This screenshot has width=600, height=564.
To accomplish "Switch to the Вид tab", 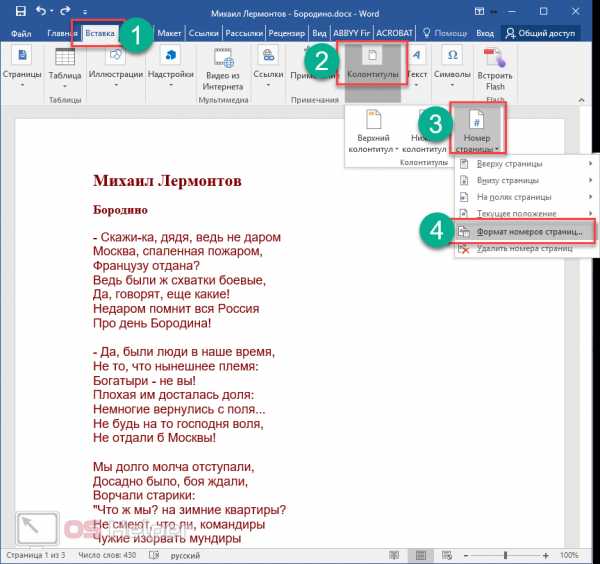I will tap(319, 33).
